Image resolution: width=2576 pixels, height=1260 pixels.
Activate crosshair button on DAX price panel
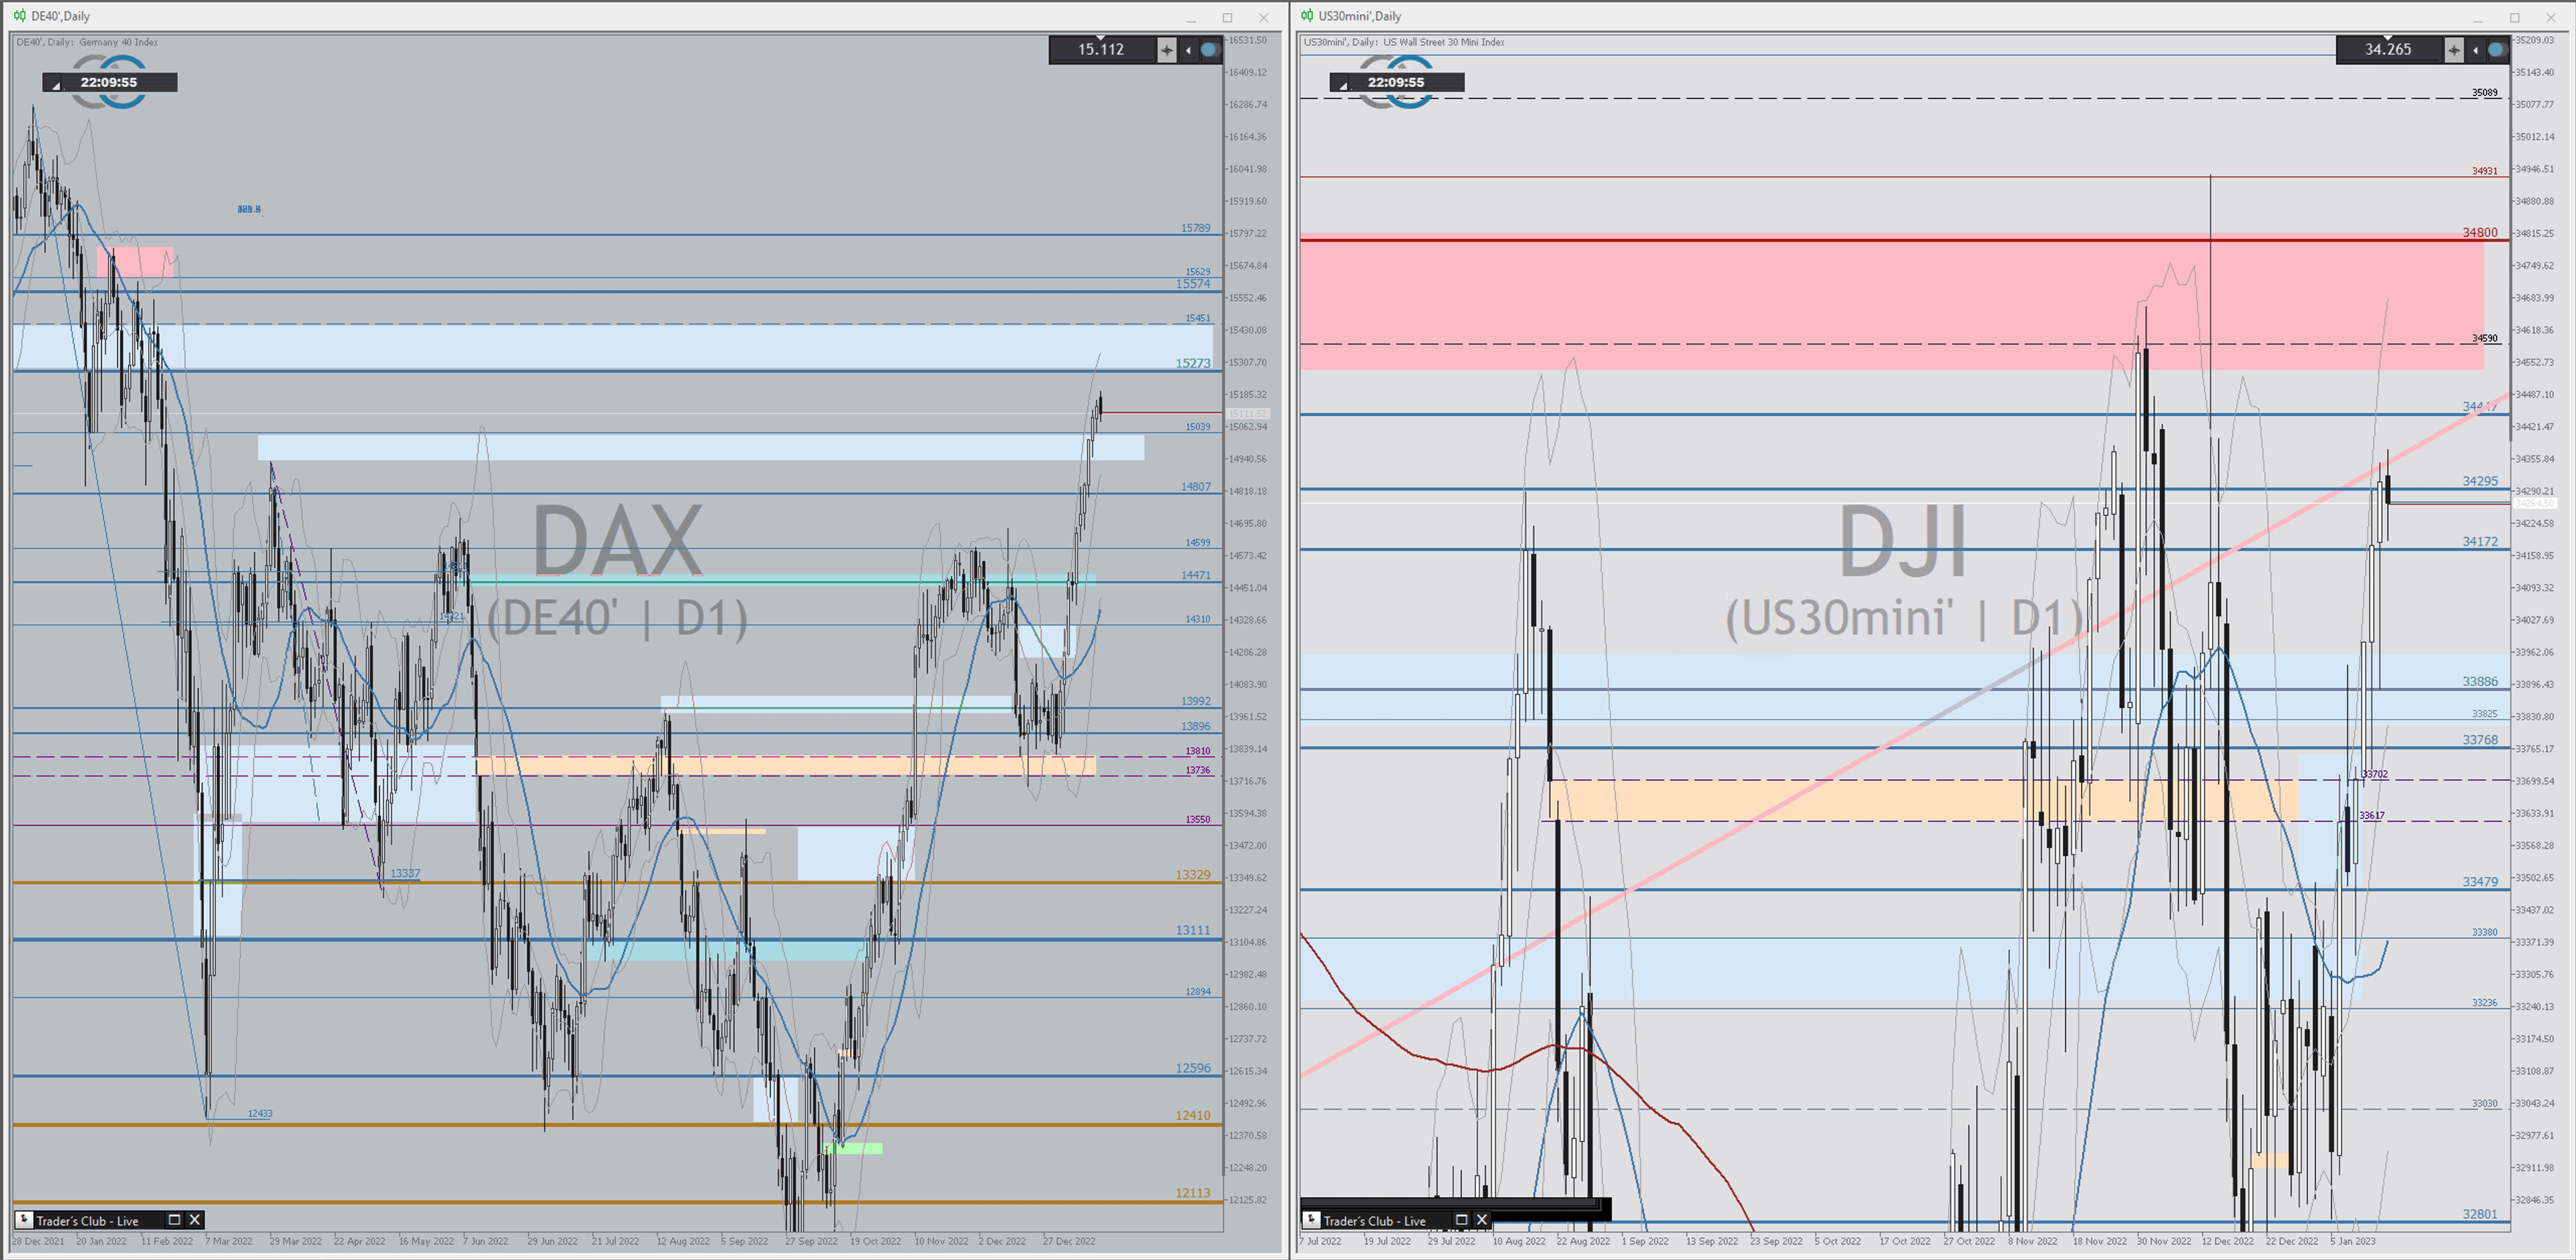[x=1166, y=50]
